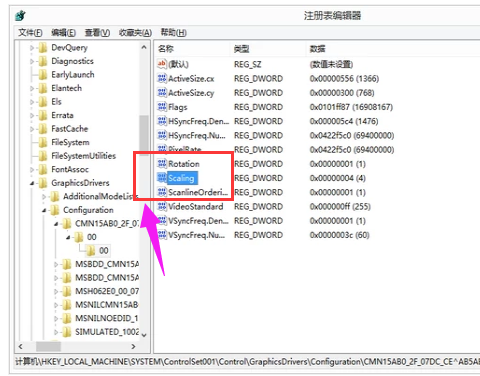480x376 pixels.
Task: Open the 编辑(E) menu
Action: point(63,33)
